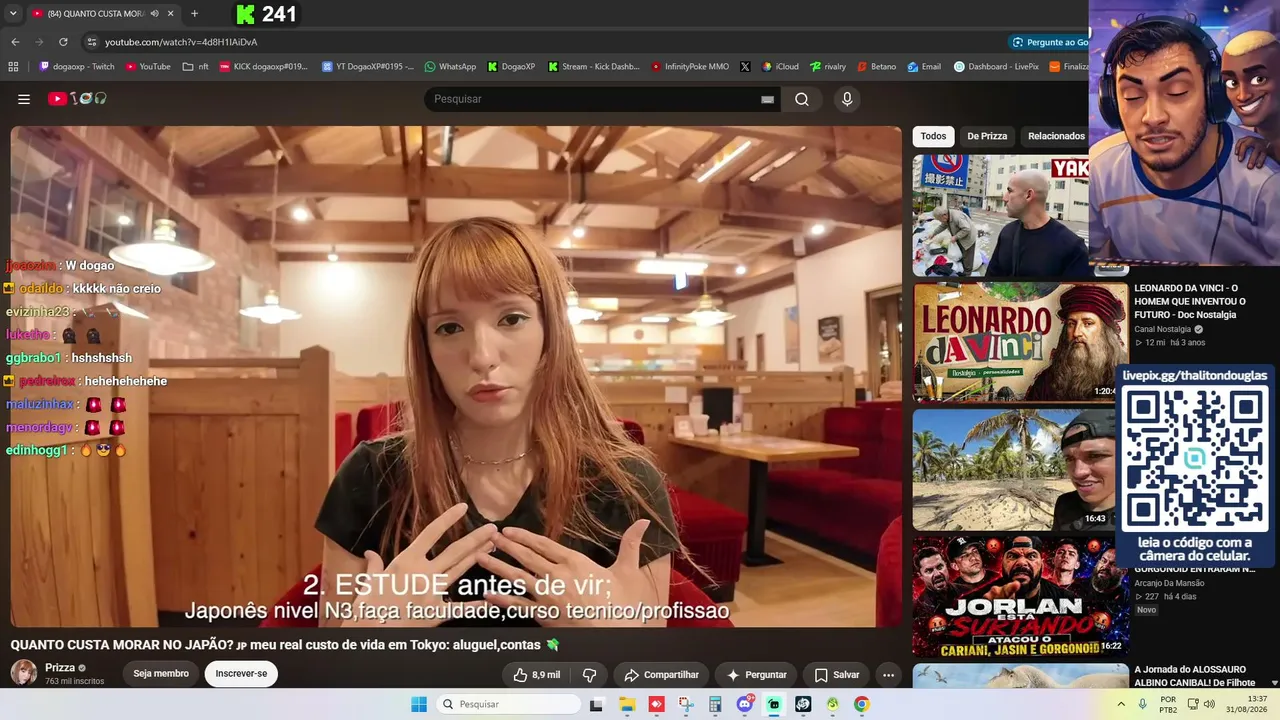1280x720 pixels.
Task: Open A Jornada do ALOSSAURO video title
Action: click(x=1194, y=676)
